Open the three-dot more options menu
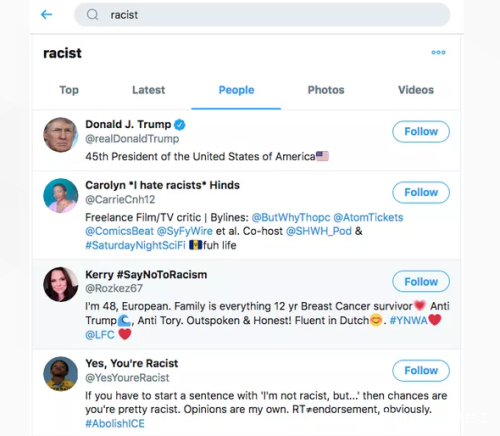 pos(438,52)
